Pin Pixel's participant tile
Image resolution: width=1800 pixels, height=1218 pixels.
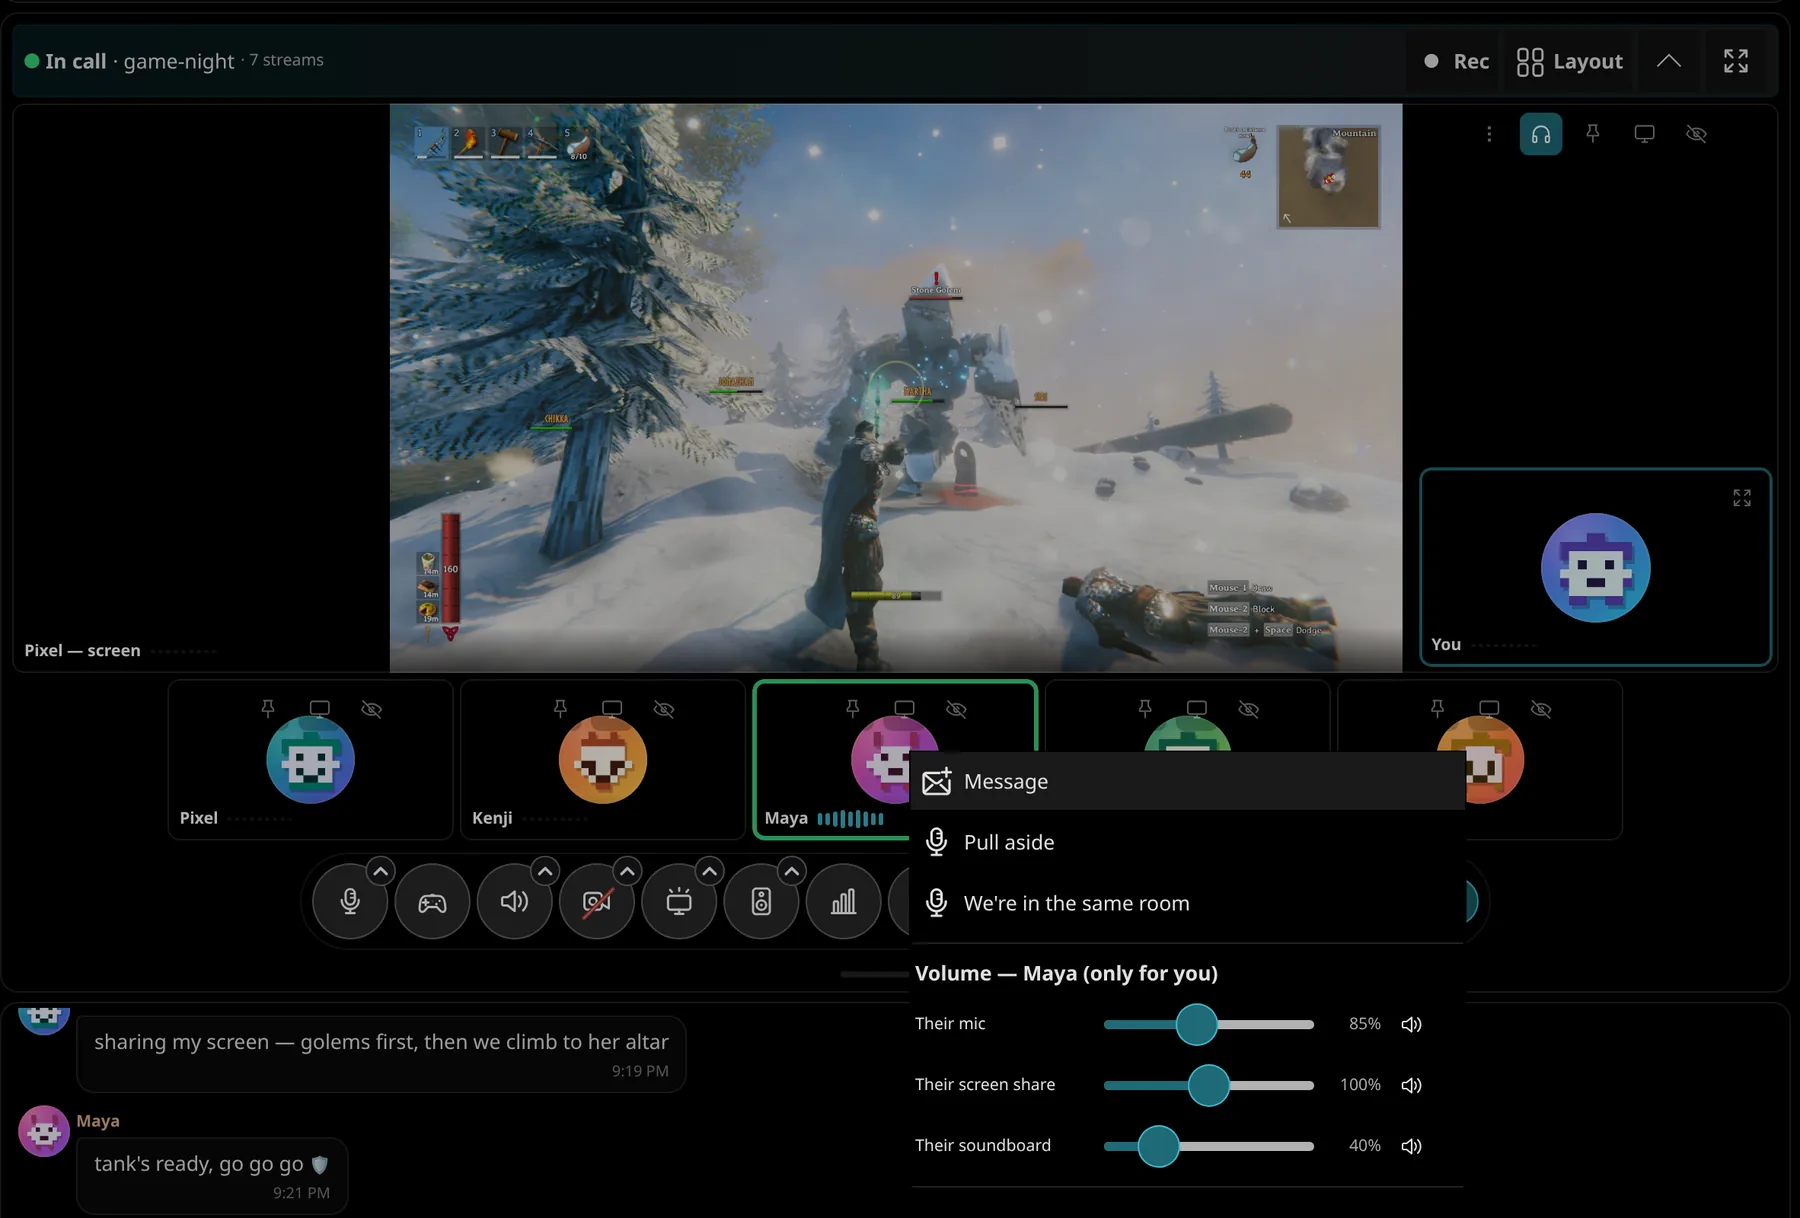point(268,708)
